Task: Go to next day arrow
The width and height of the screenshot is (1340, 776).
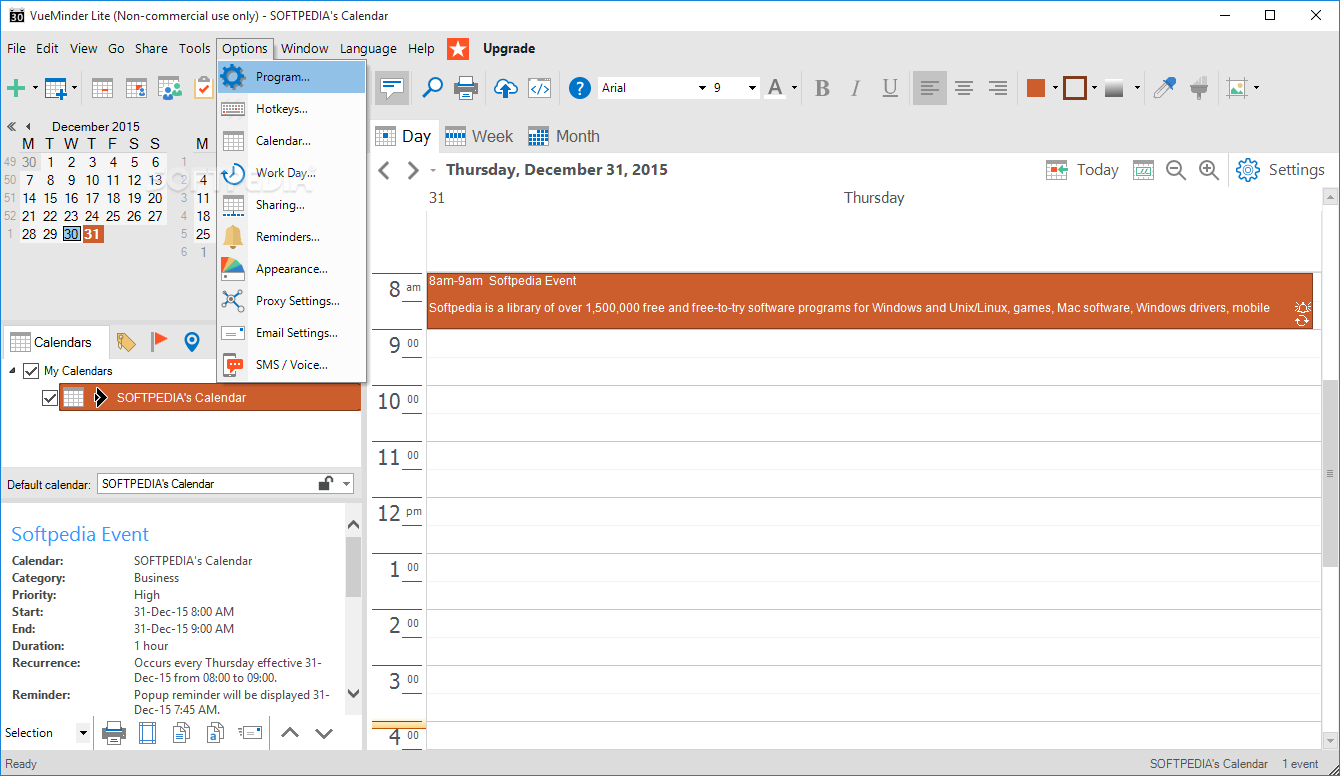Action: tap(412, 170)
